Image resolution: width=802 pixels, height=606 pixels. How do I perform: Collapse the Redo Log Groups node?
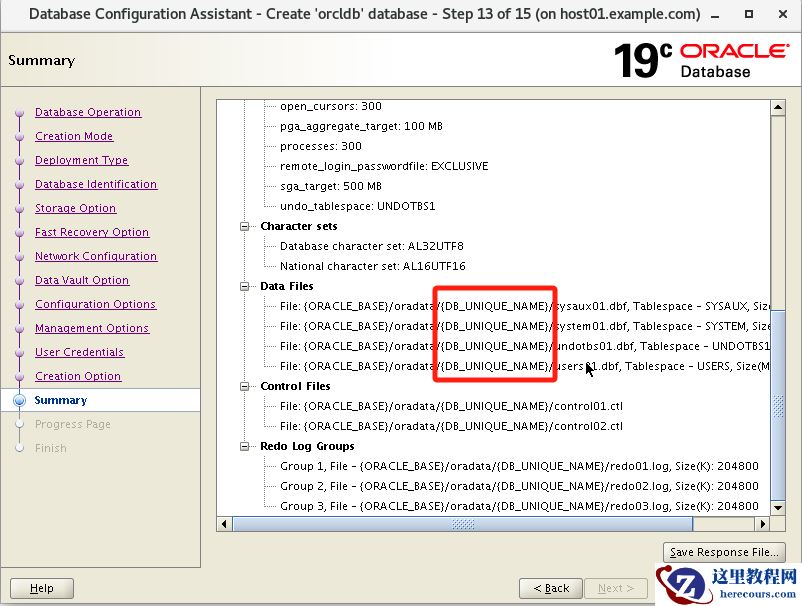click(244, 446)
